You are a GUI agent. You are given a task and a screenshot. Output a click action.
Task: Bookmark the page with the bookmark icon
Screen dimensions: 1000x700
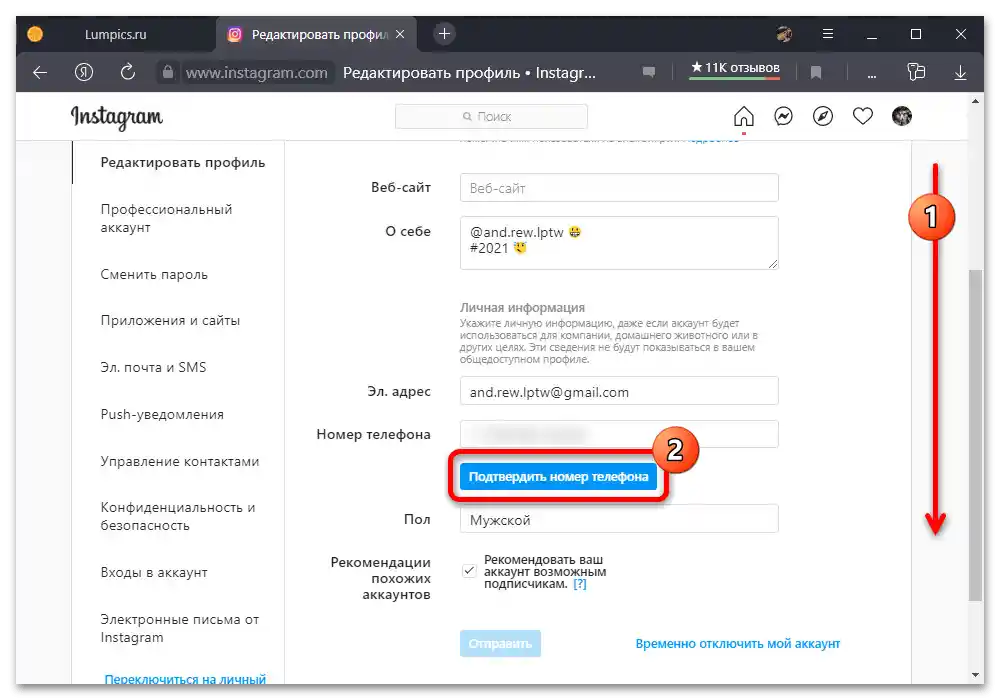click(816, 73)
